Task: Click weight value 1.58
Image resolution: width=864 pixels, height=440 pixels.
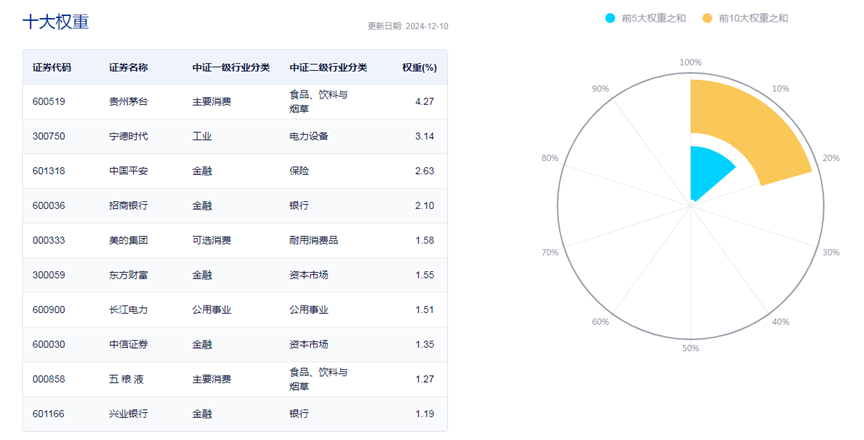Action: pyautogui.click(x=424, y=240)
